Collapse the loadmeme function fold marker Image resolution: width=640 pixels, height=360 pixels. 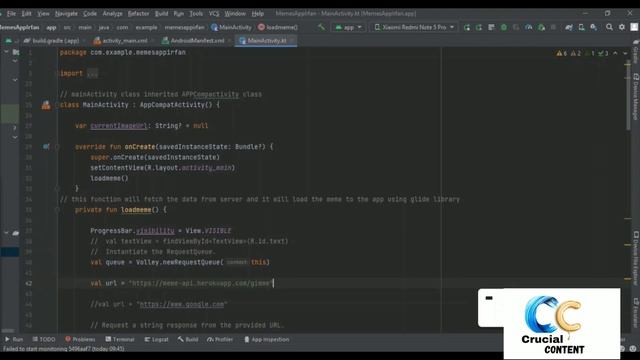pyautogui.click(x=57, y=210)
